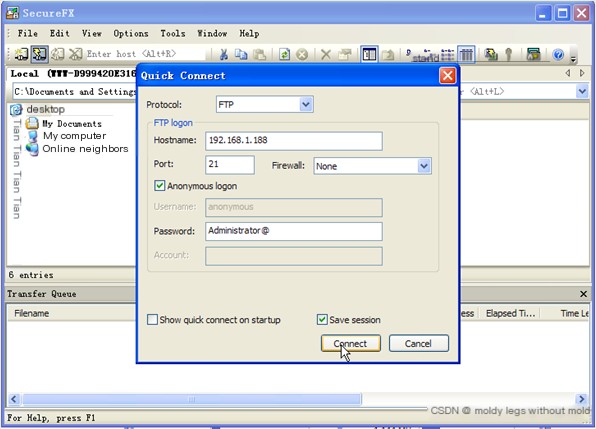596x429 pixels.
Task: Open the Edit menu
Action: [x=60, y=33]
